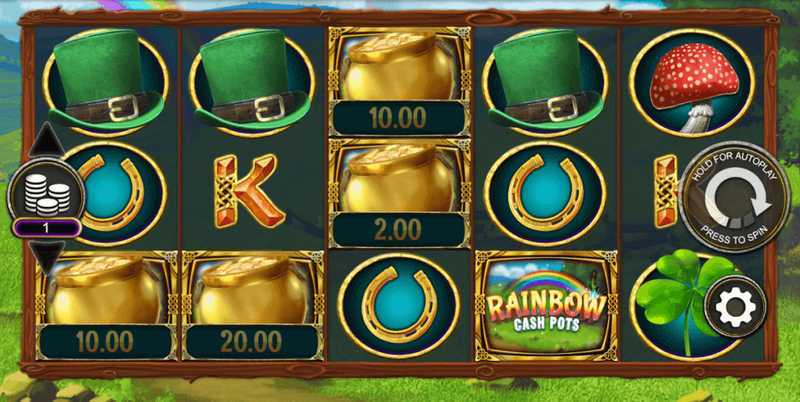Click the horseshoe in the fourth reel
The height and width of the screenshot is (402, 800).
click(545, 193)
